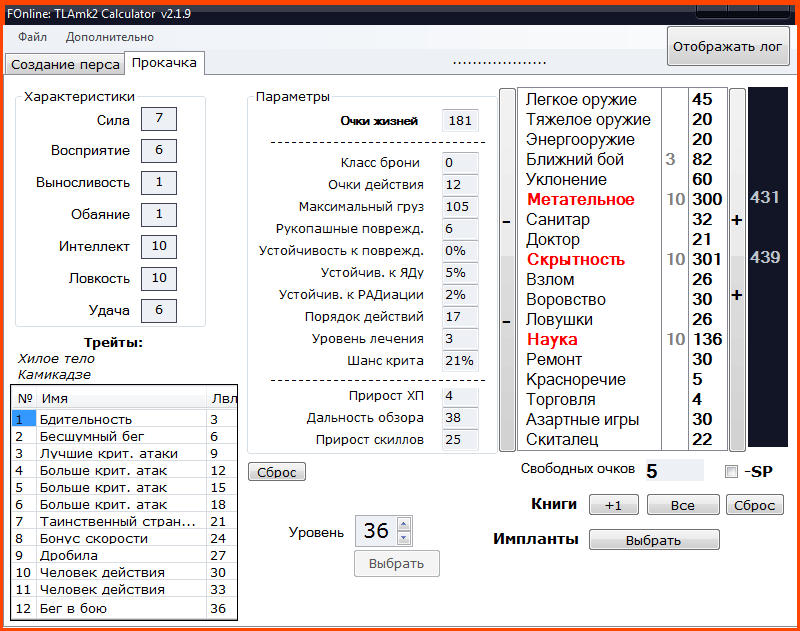Select the Прокачка tab
Viewport: 800px width, 631px height.
pyautogui.click(x=164, y=63)
